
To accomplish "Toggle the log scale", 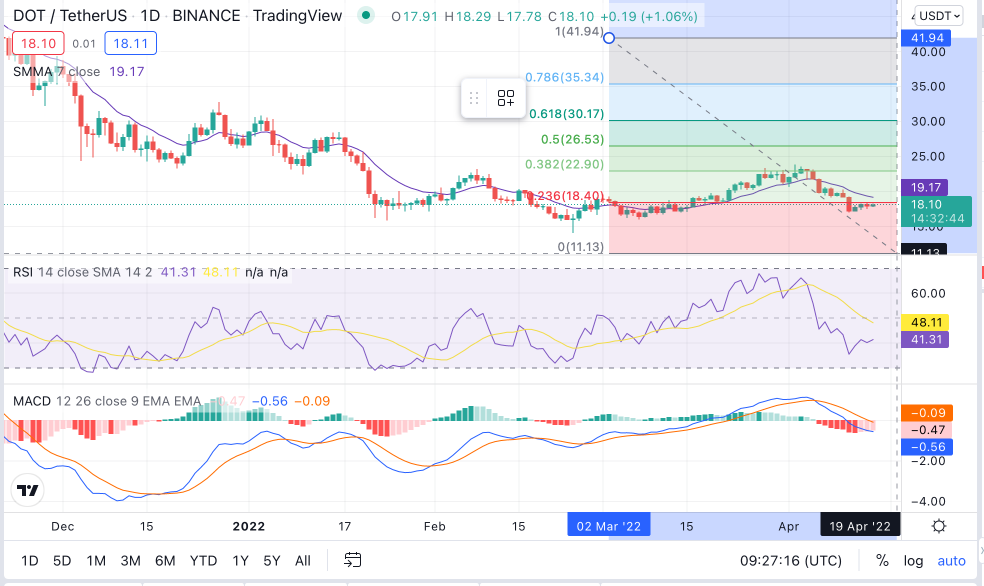I will [913, 560].
